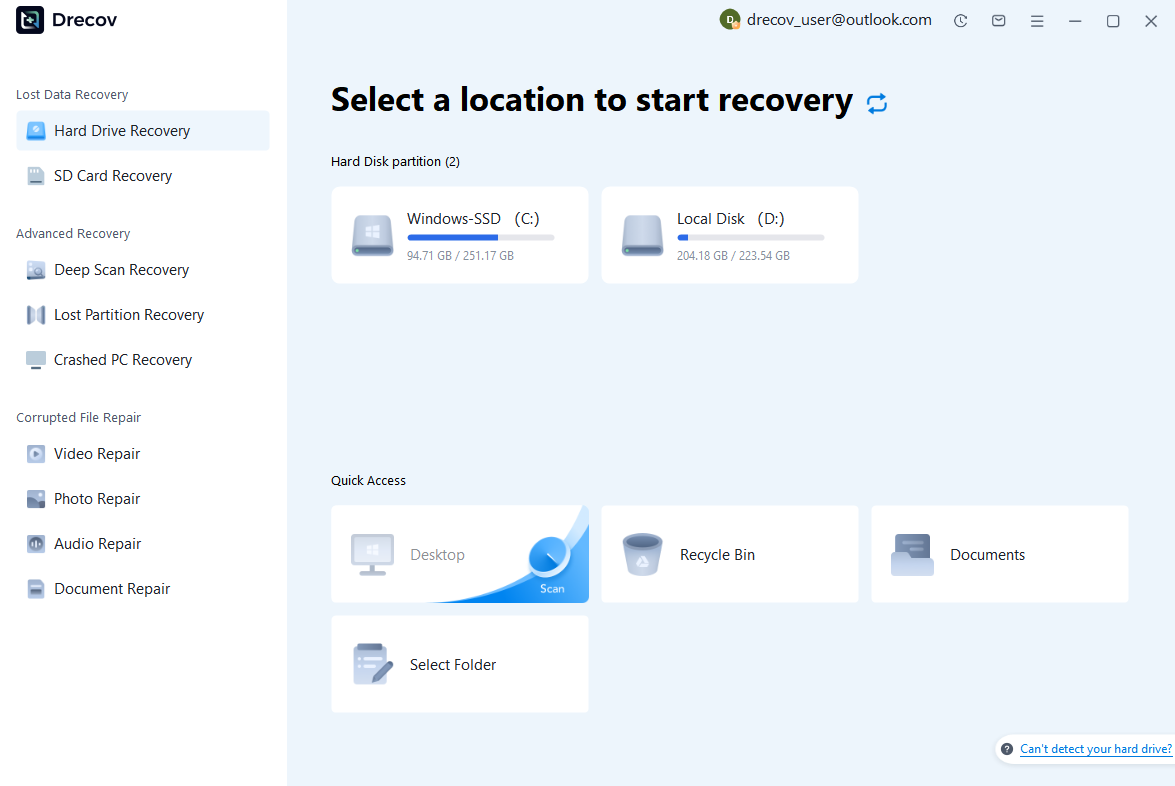
Task: Open the hamburger menu
Action: point(1037,20)
